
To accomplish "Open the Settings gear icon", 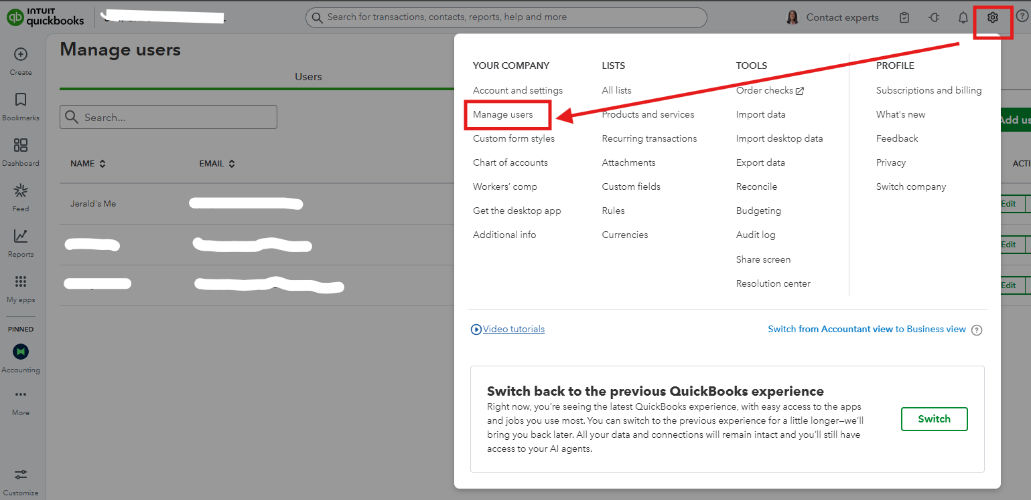I will tap(992, 17).
